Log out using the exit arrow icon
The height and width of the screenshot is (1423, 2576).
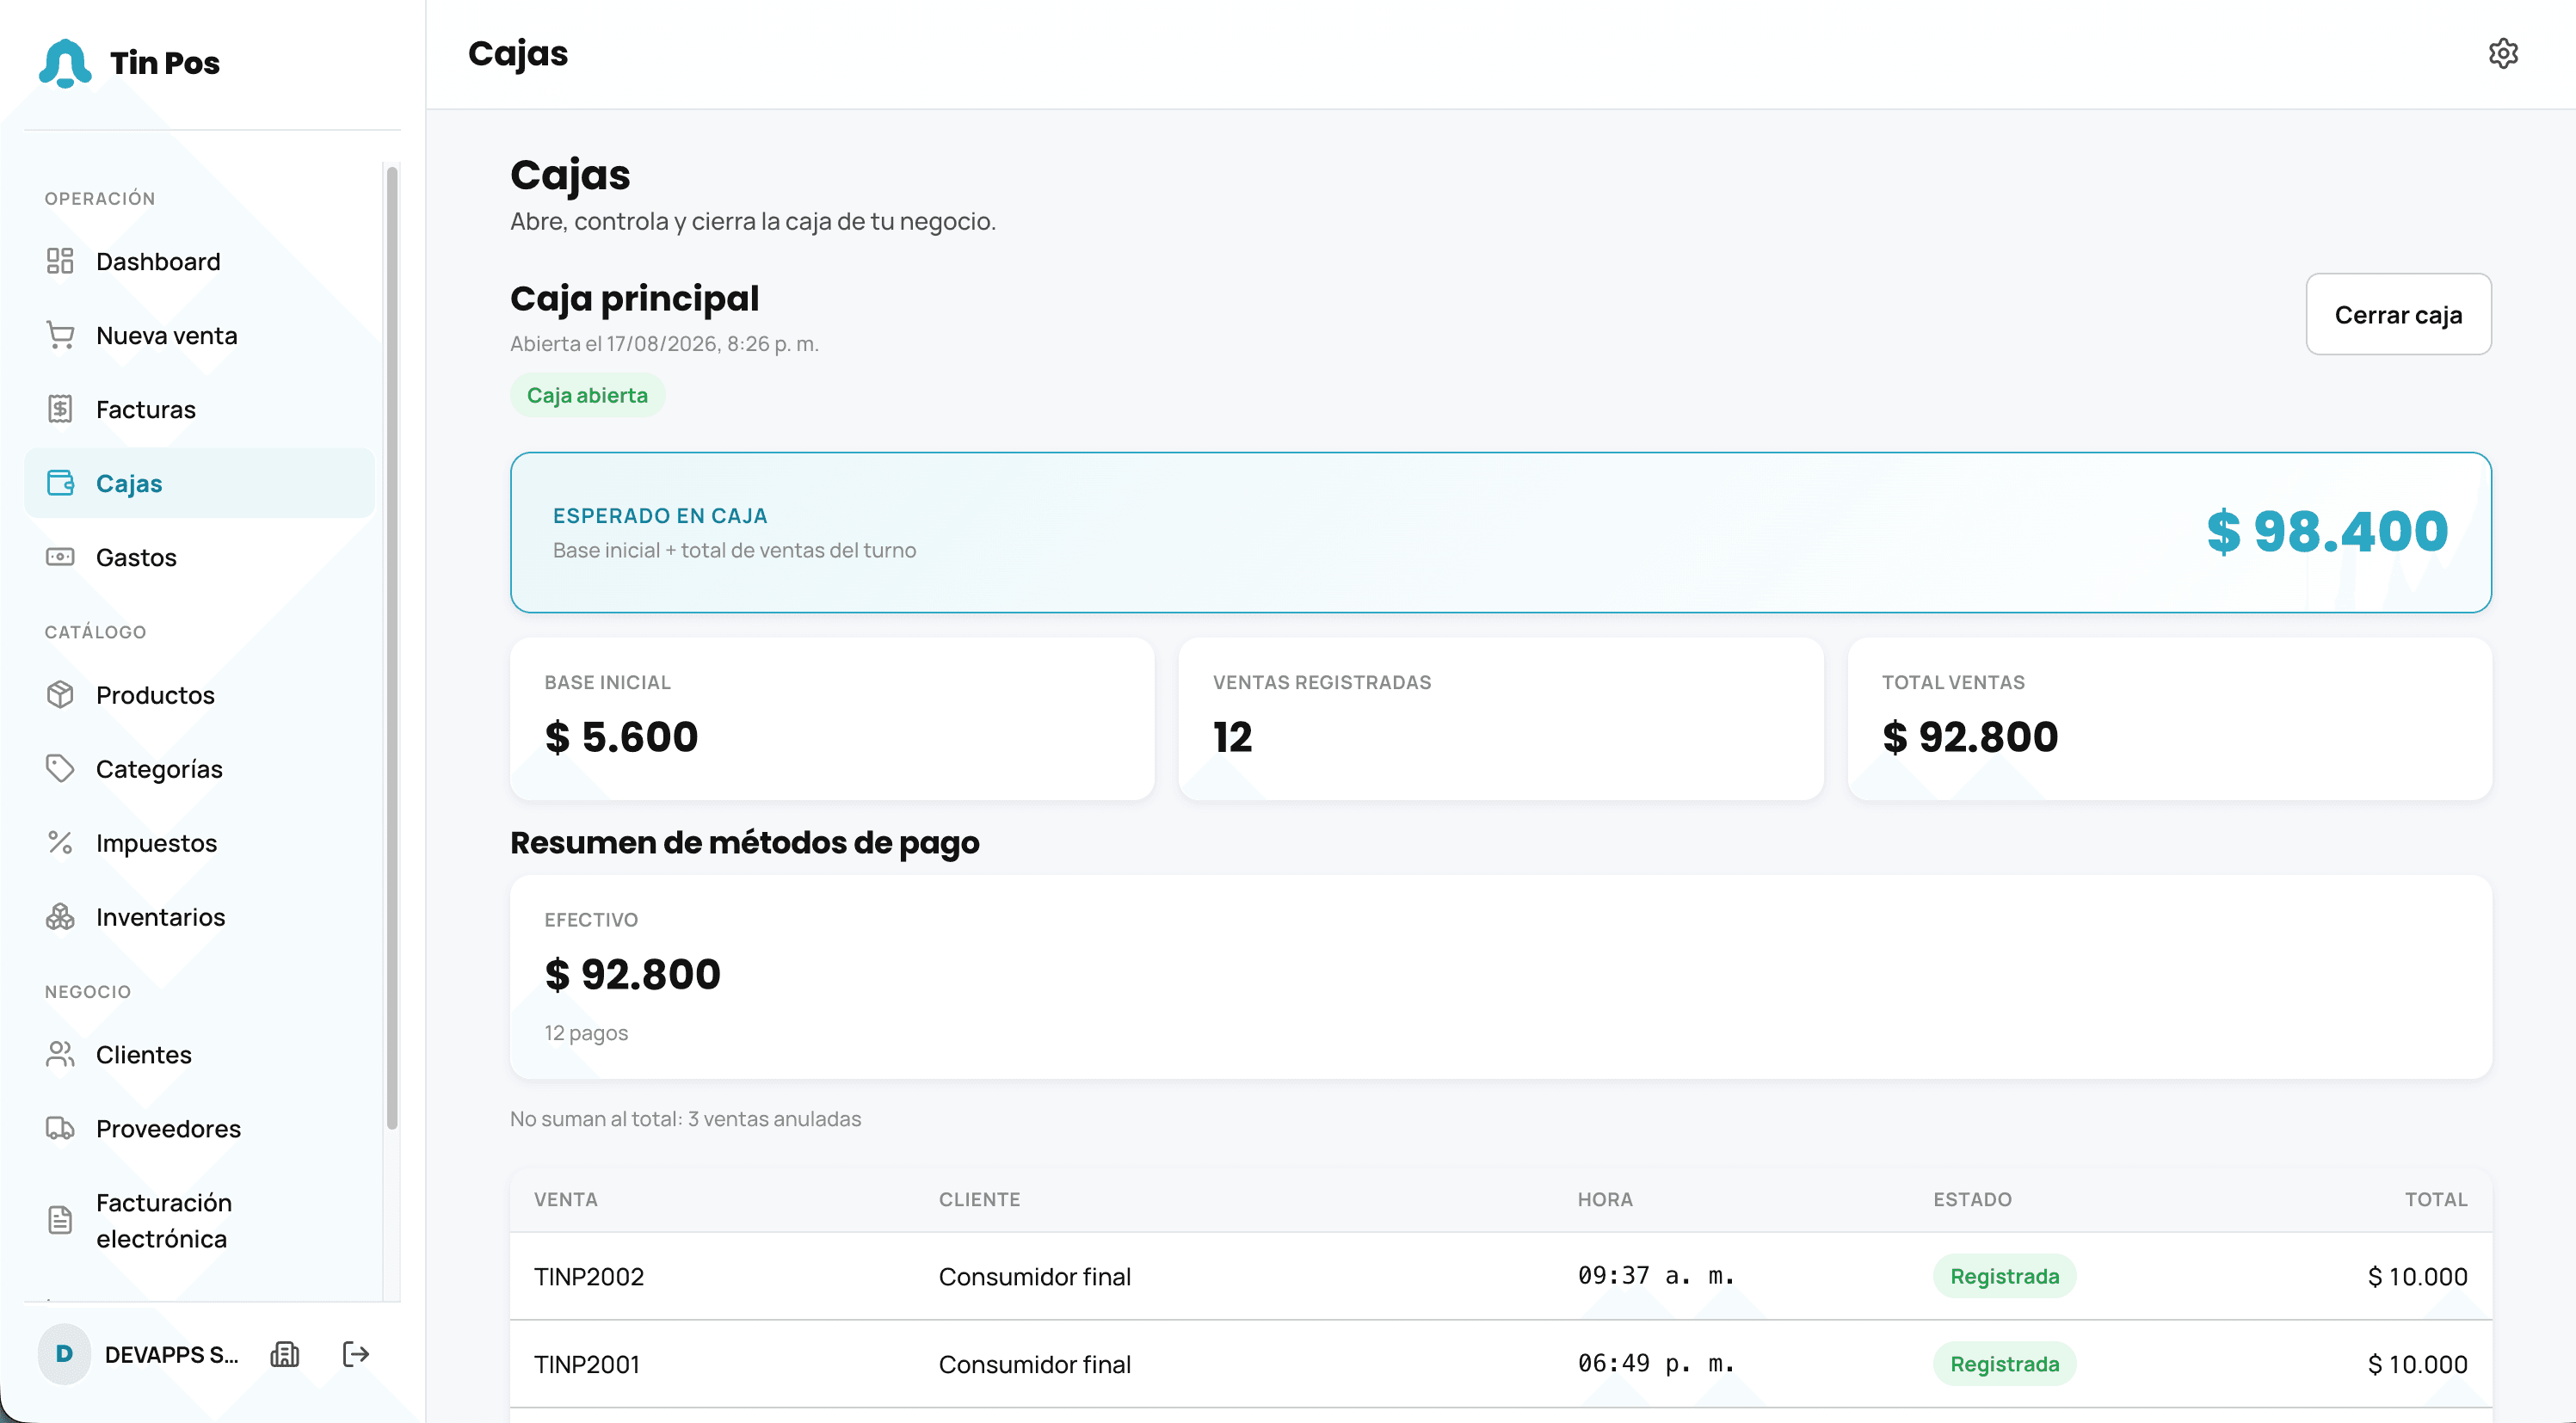356,1354
